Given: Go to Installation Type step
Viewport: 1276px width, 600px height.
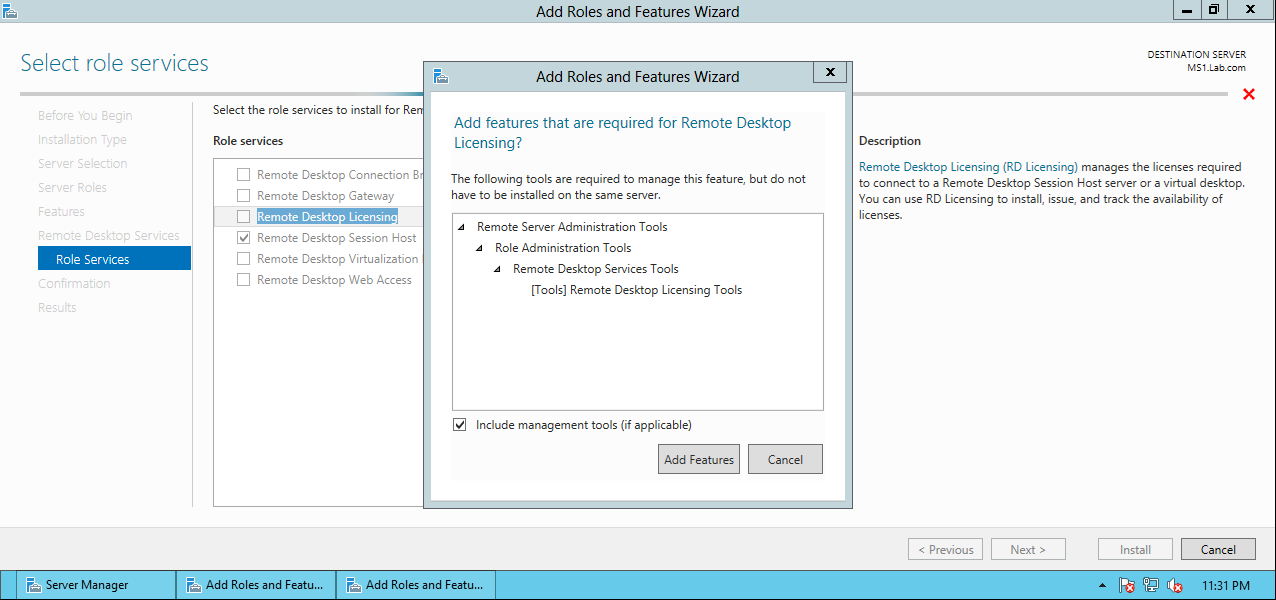Looking at the screenshot, I should coord(82,140).
